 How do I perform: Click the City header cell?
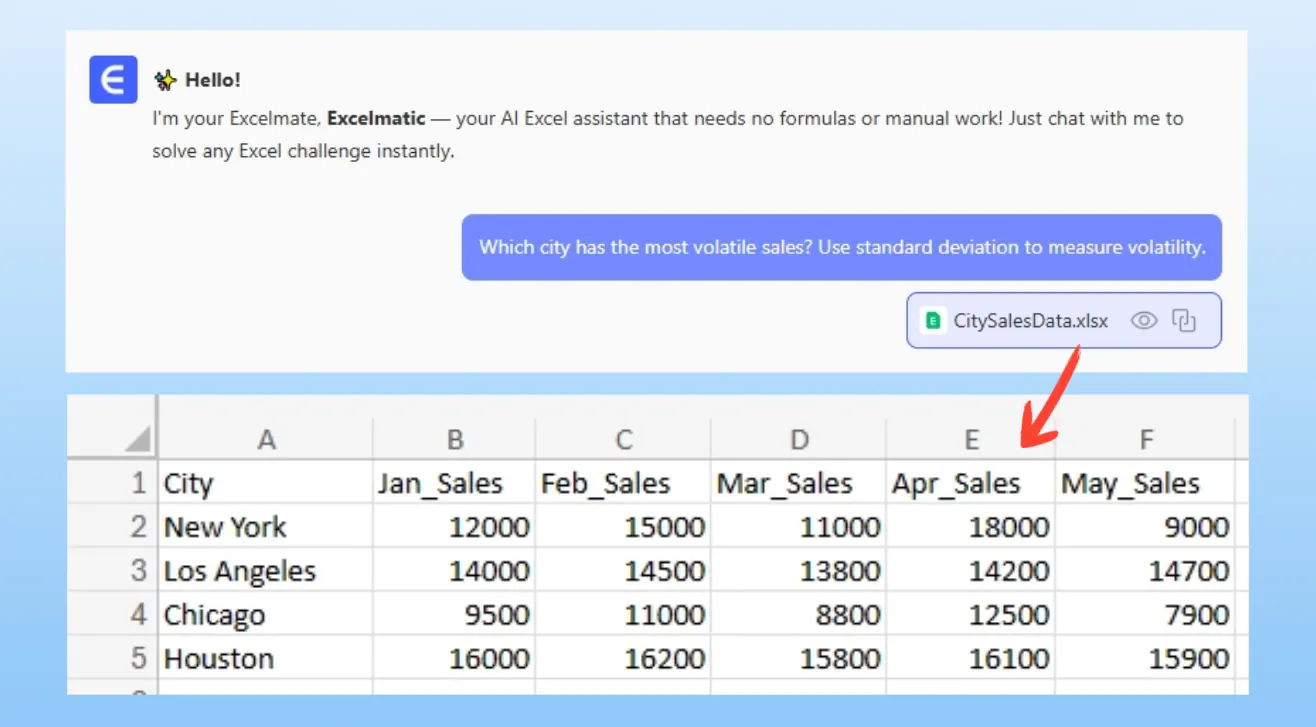(x=265, y=484)
